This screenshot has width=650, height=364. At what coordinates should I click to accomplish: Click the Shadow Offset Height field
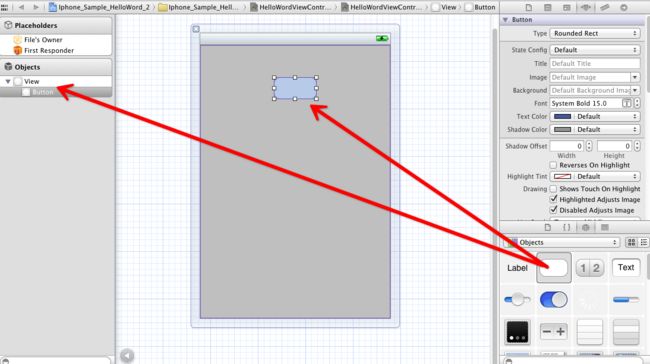point(614,146)
